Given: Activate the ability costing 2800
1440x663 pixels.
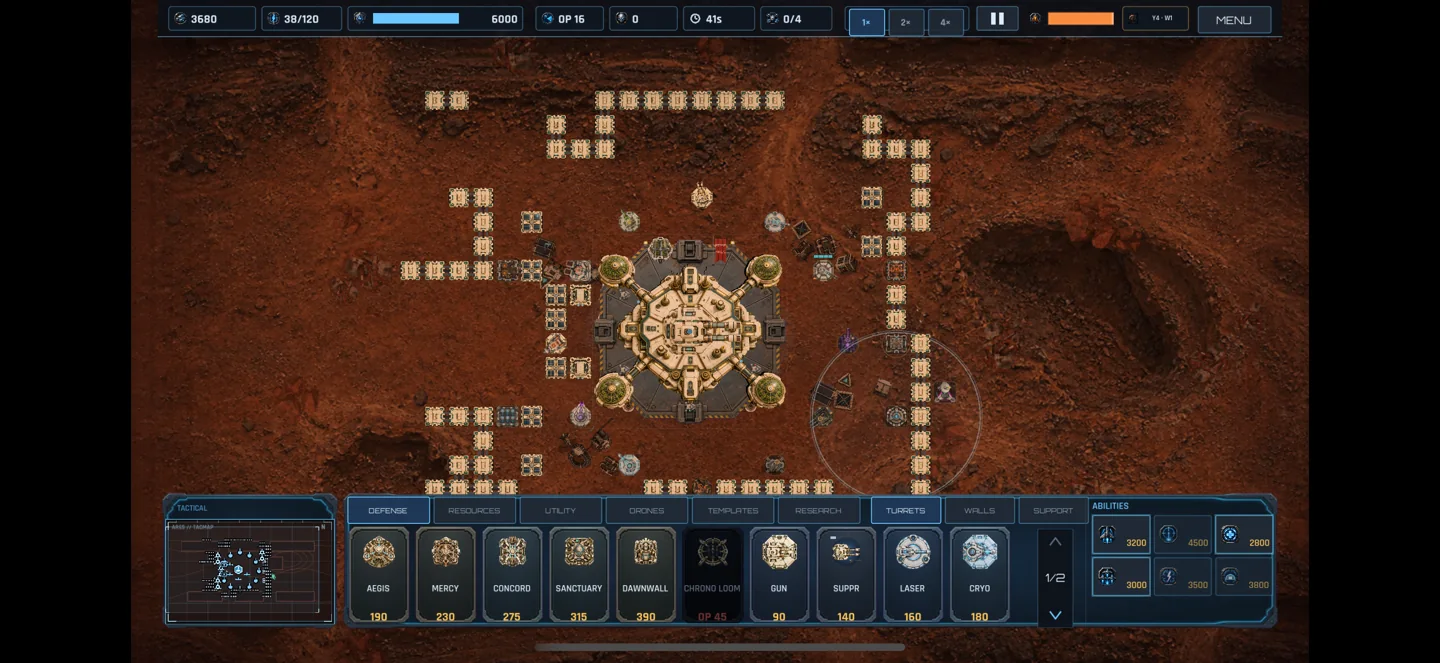Looking at the screenshot, I should coord(1244,535).
